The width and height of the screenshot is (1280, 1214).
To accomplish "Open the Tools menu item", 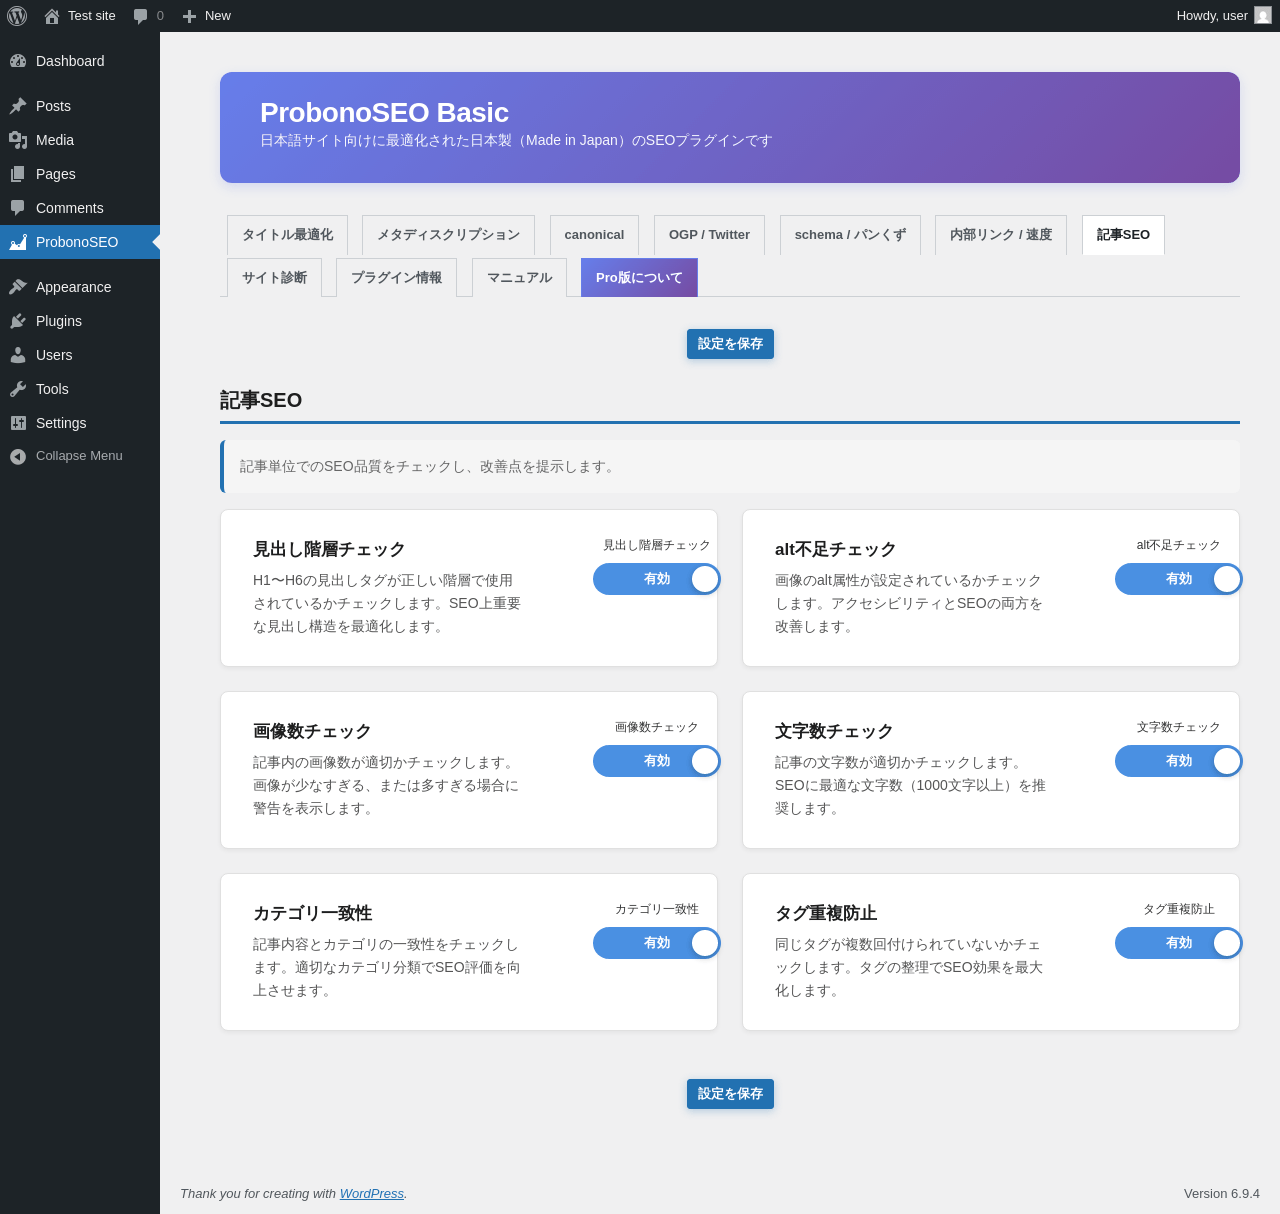I will (x=80, y=389).
